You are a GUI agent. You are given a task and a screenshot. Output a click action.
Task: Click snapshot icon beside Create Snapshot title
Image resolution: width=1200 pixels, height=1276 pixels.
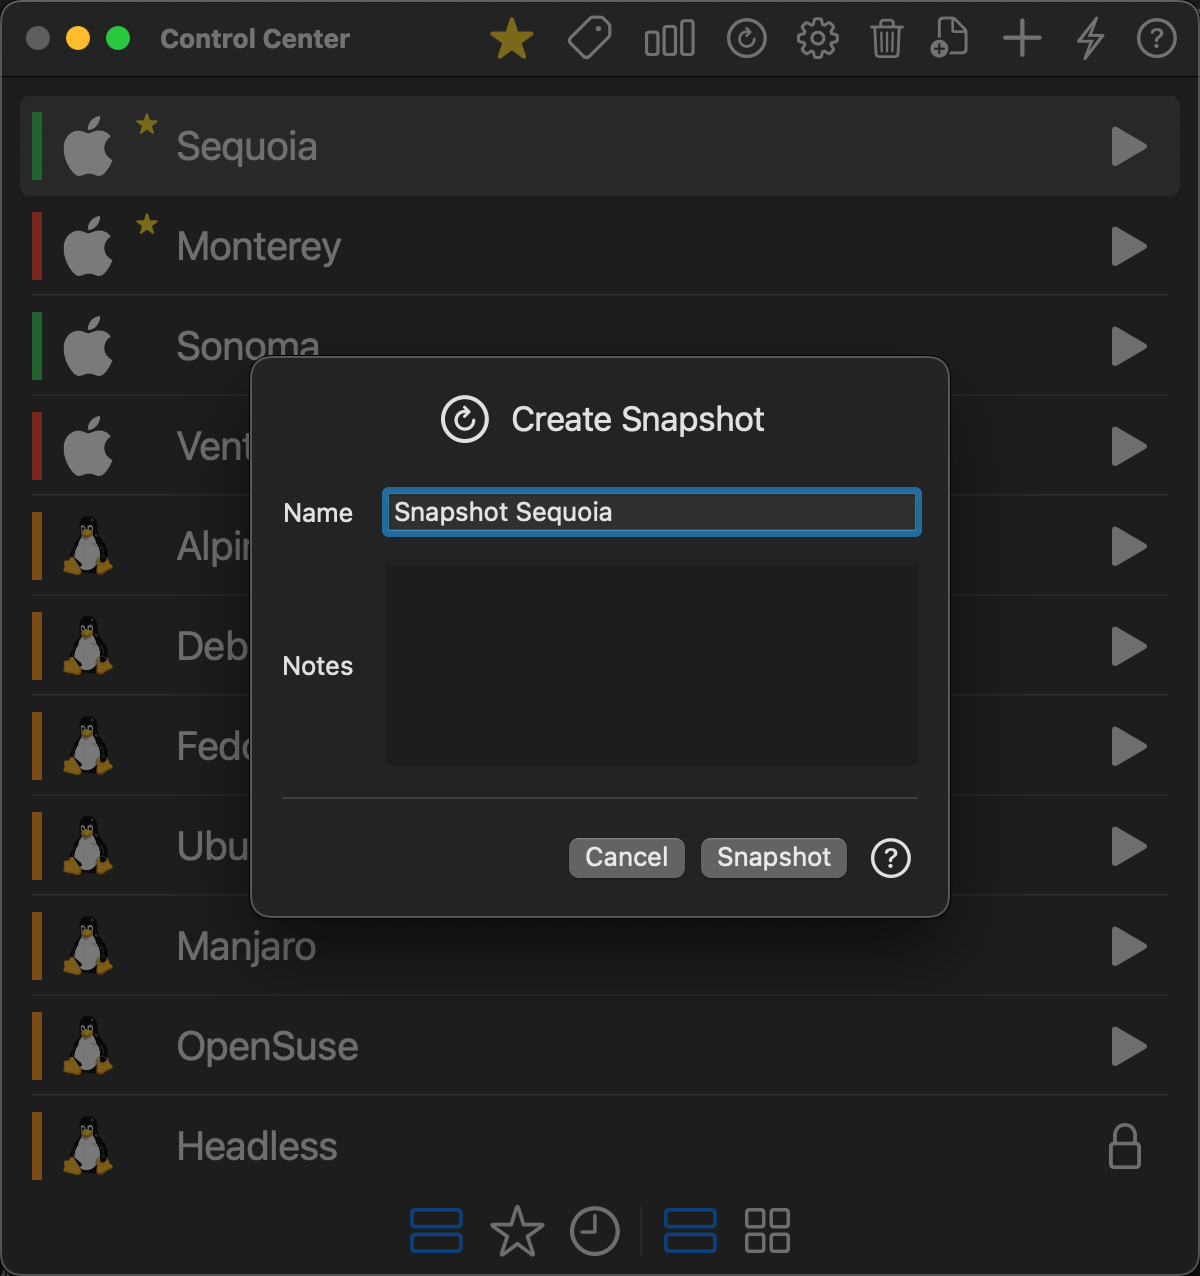coord(465,419)
